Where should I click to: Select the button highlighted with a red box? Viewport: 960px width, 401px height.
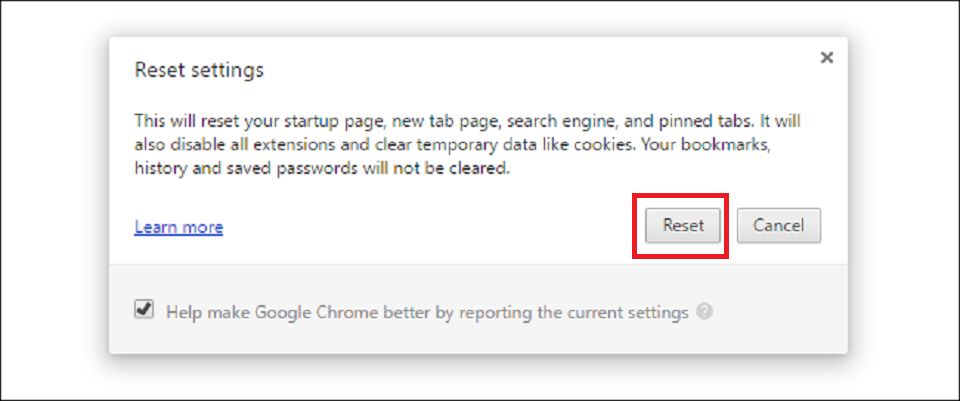(683, 226)
